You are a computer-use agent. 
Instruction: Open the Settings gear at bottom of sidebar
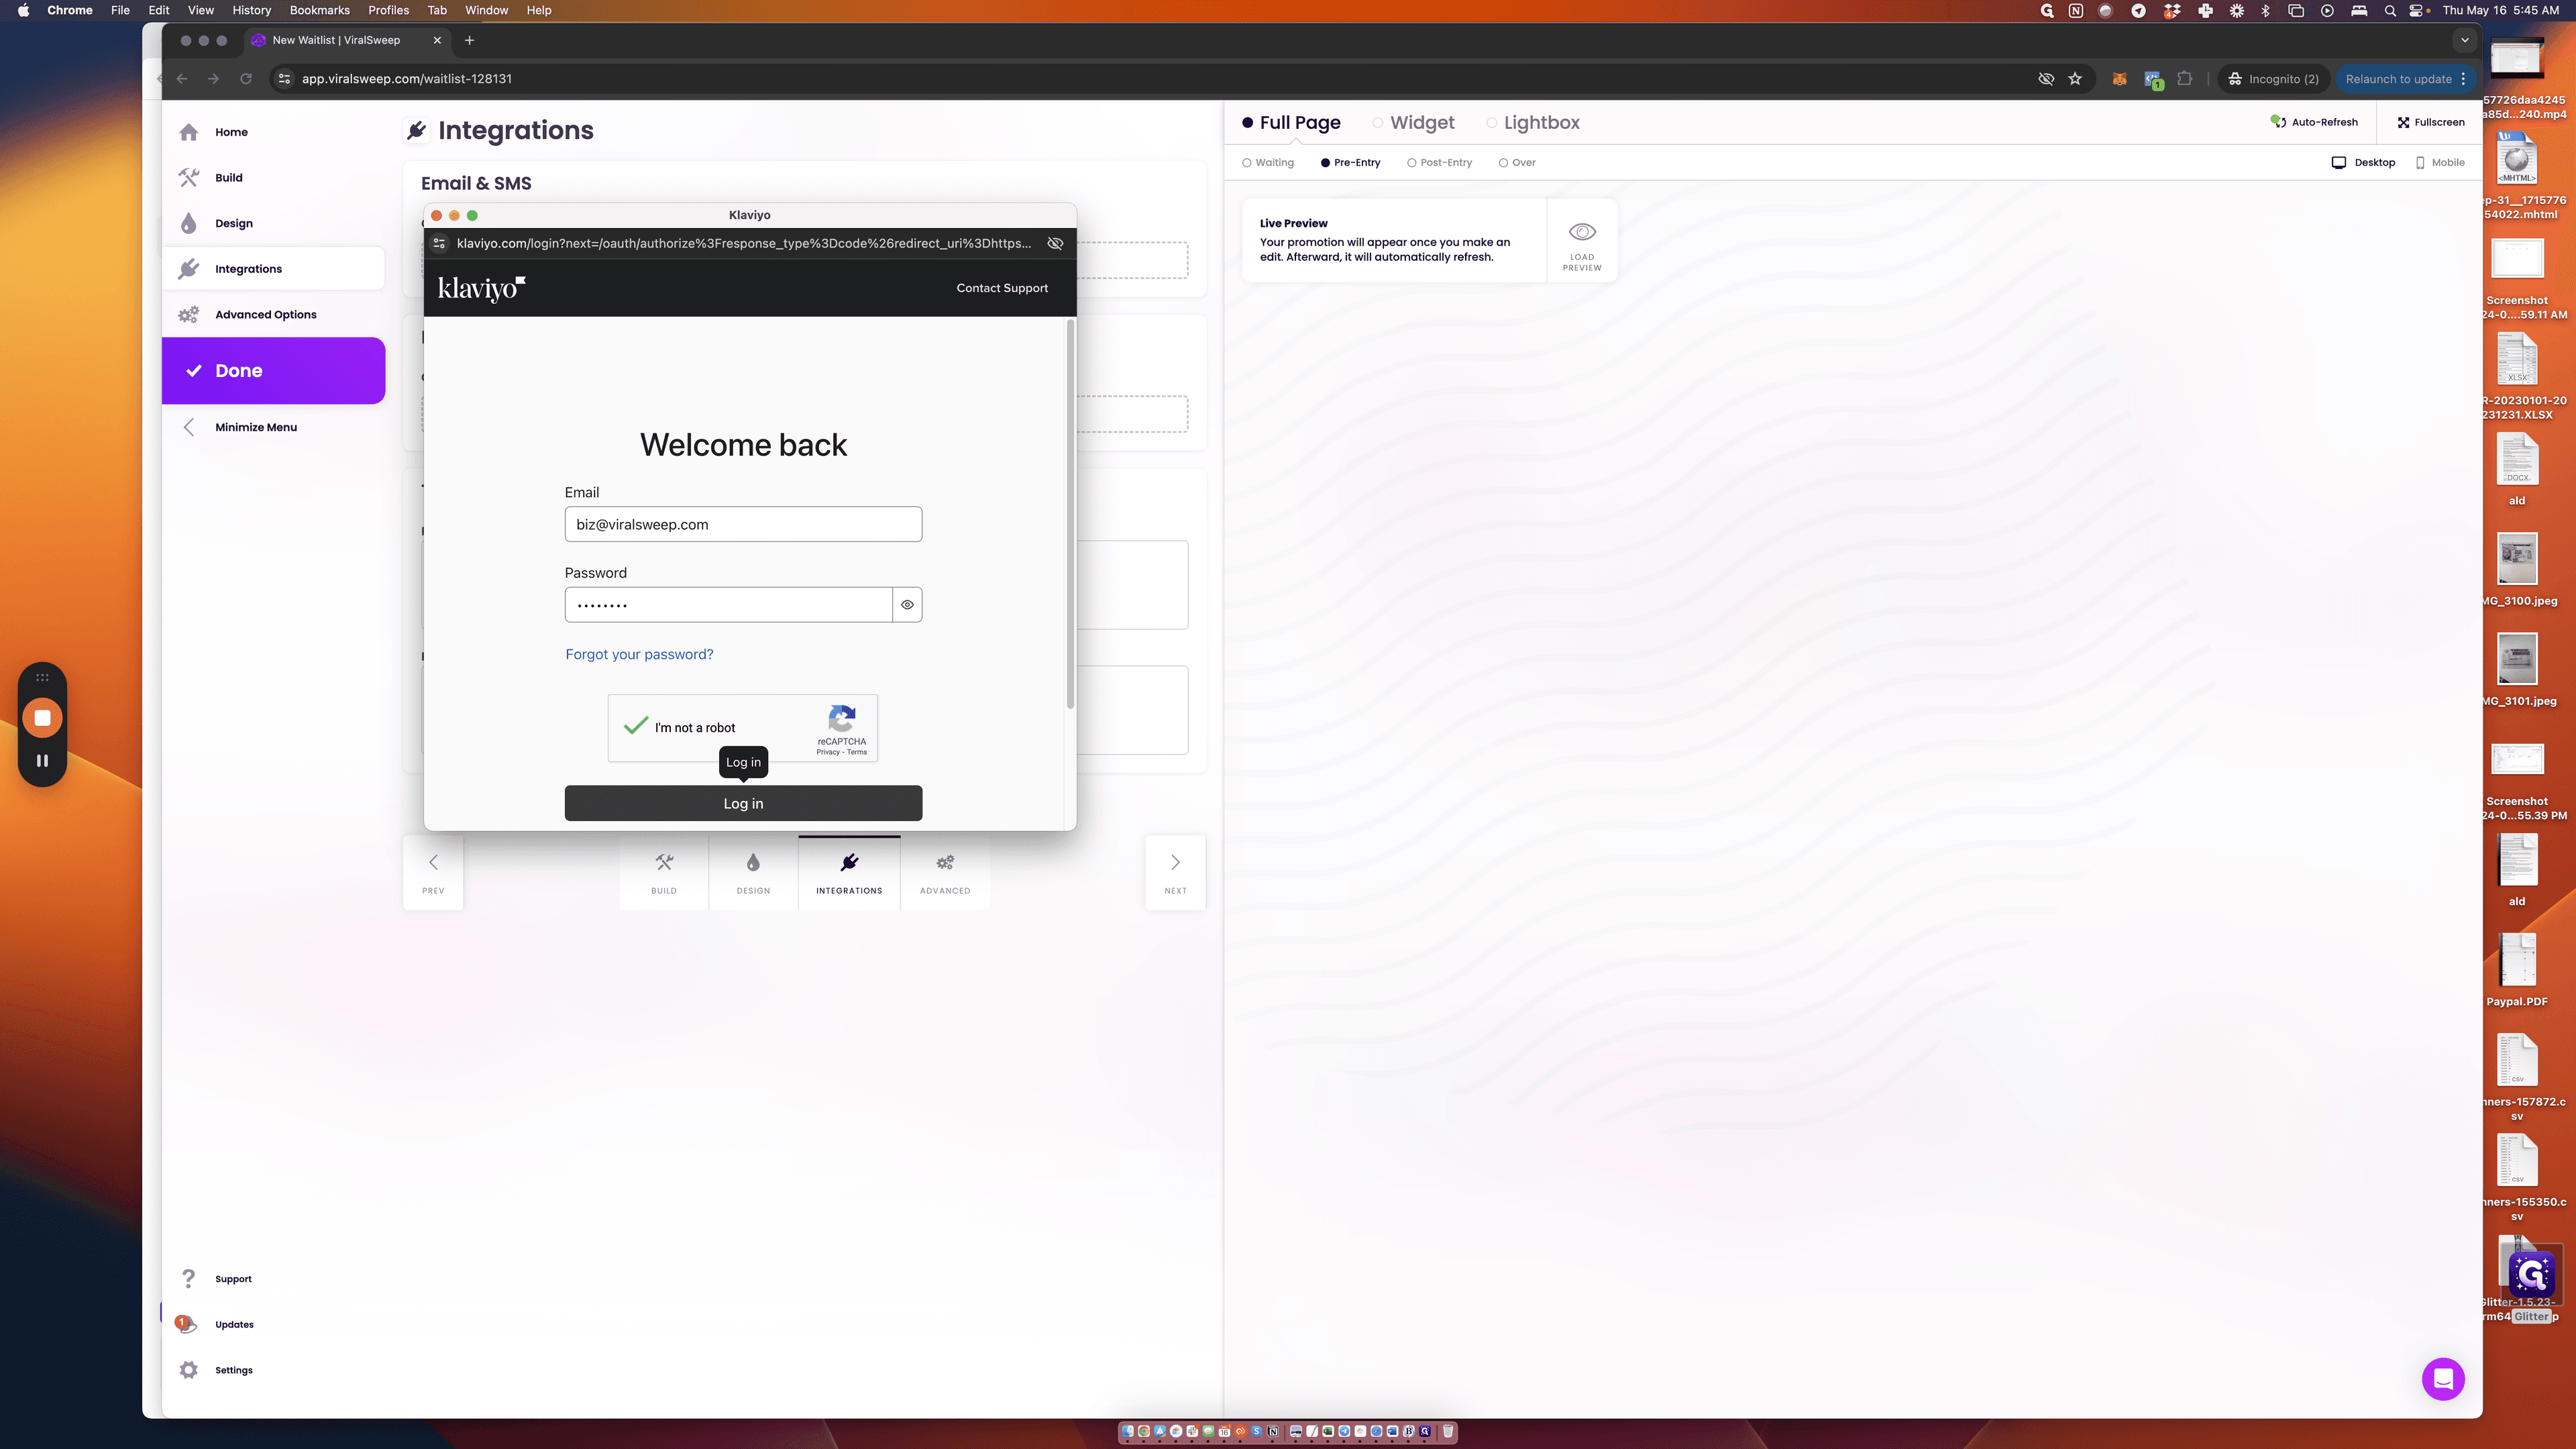[188, 1370]
